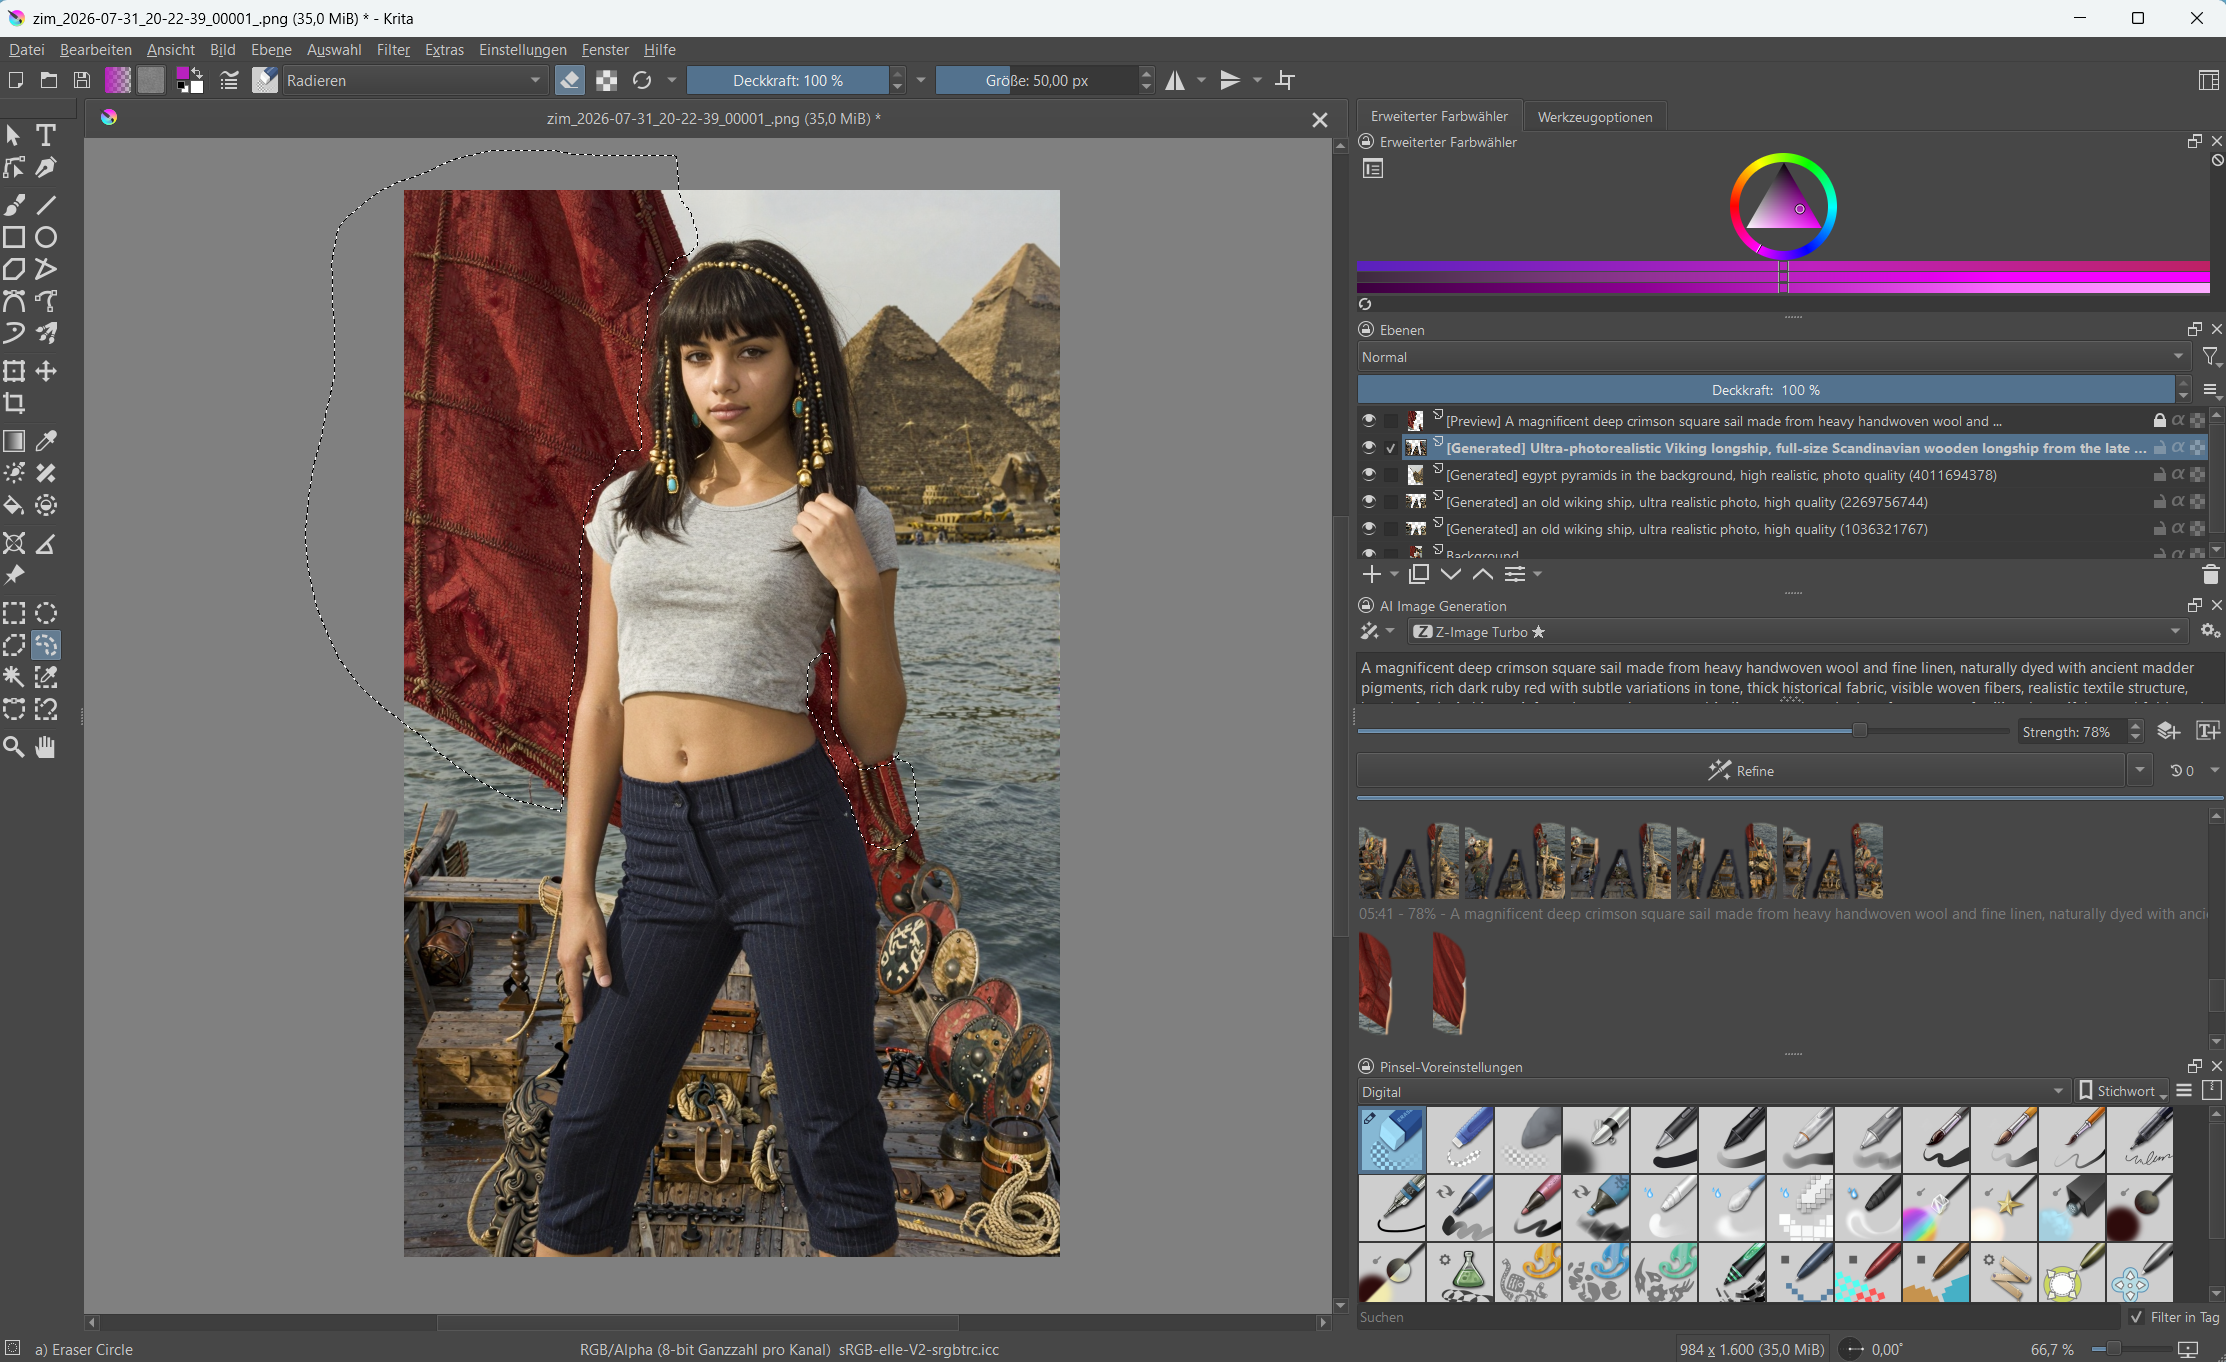Screen dimensions: 2226x1362
Task: Expand the Digital brush tag dropdown
Action: click(1713, 1091)
